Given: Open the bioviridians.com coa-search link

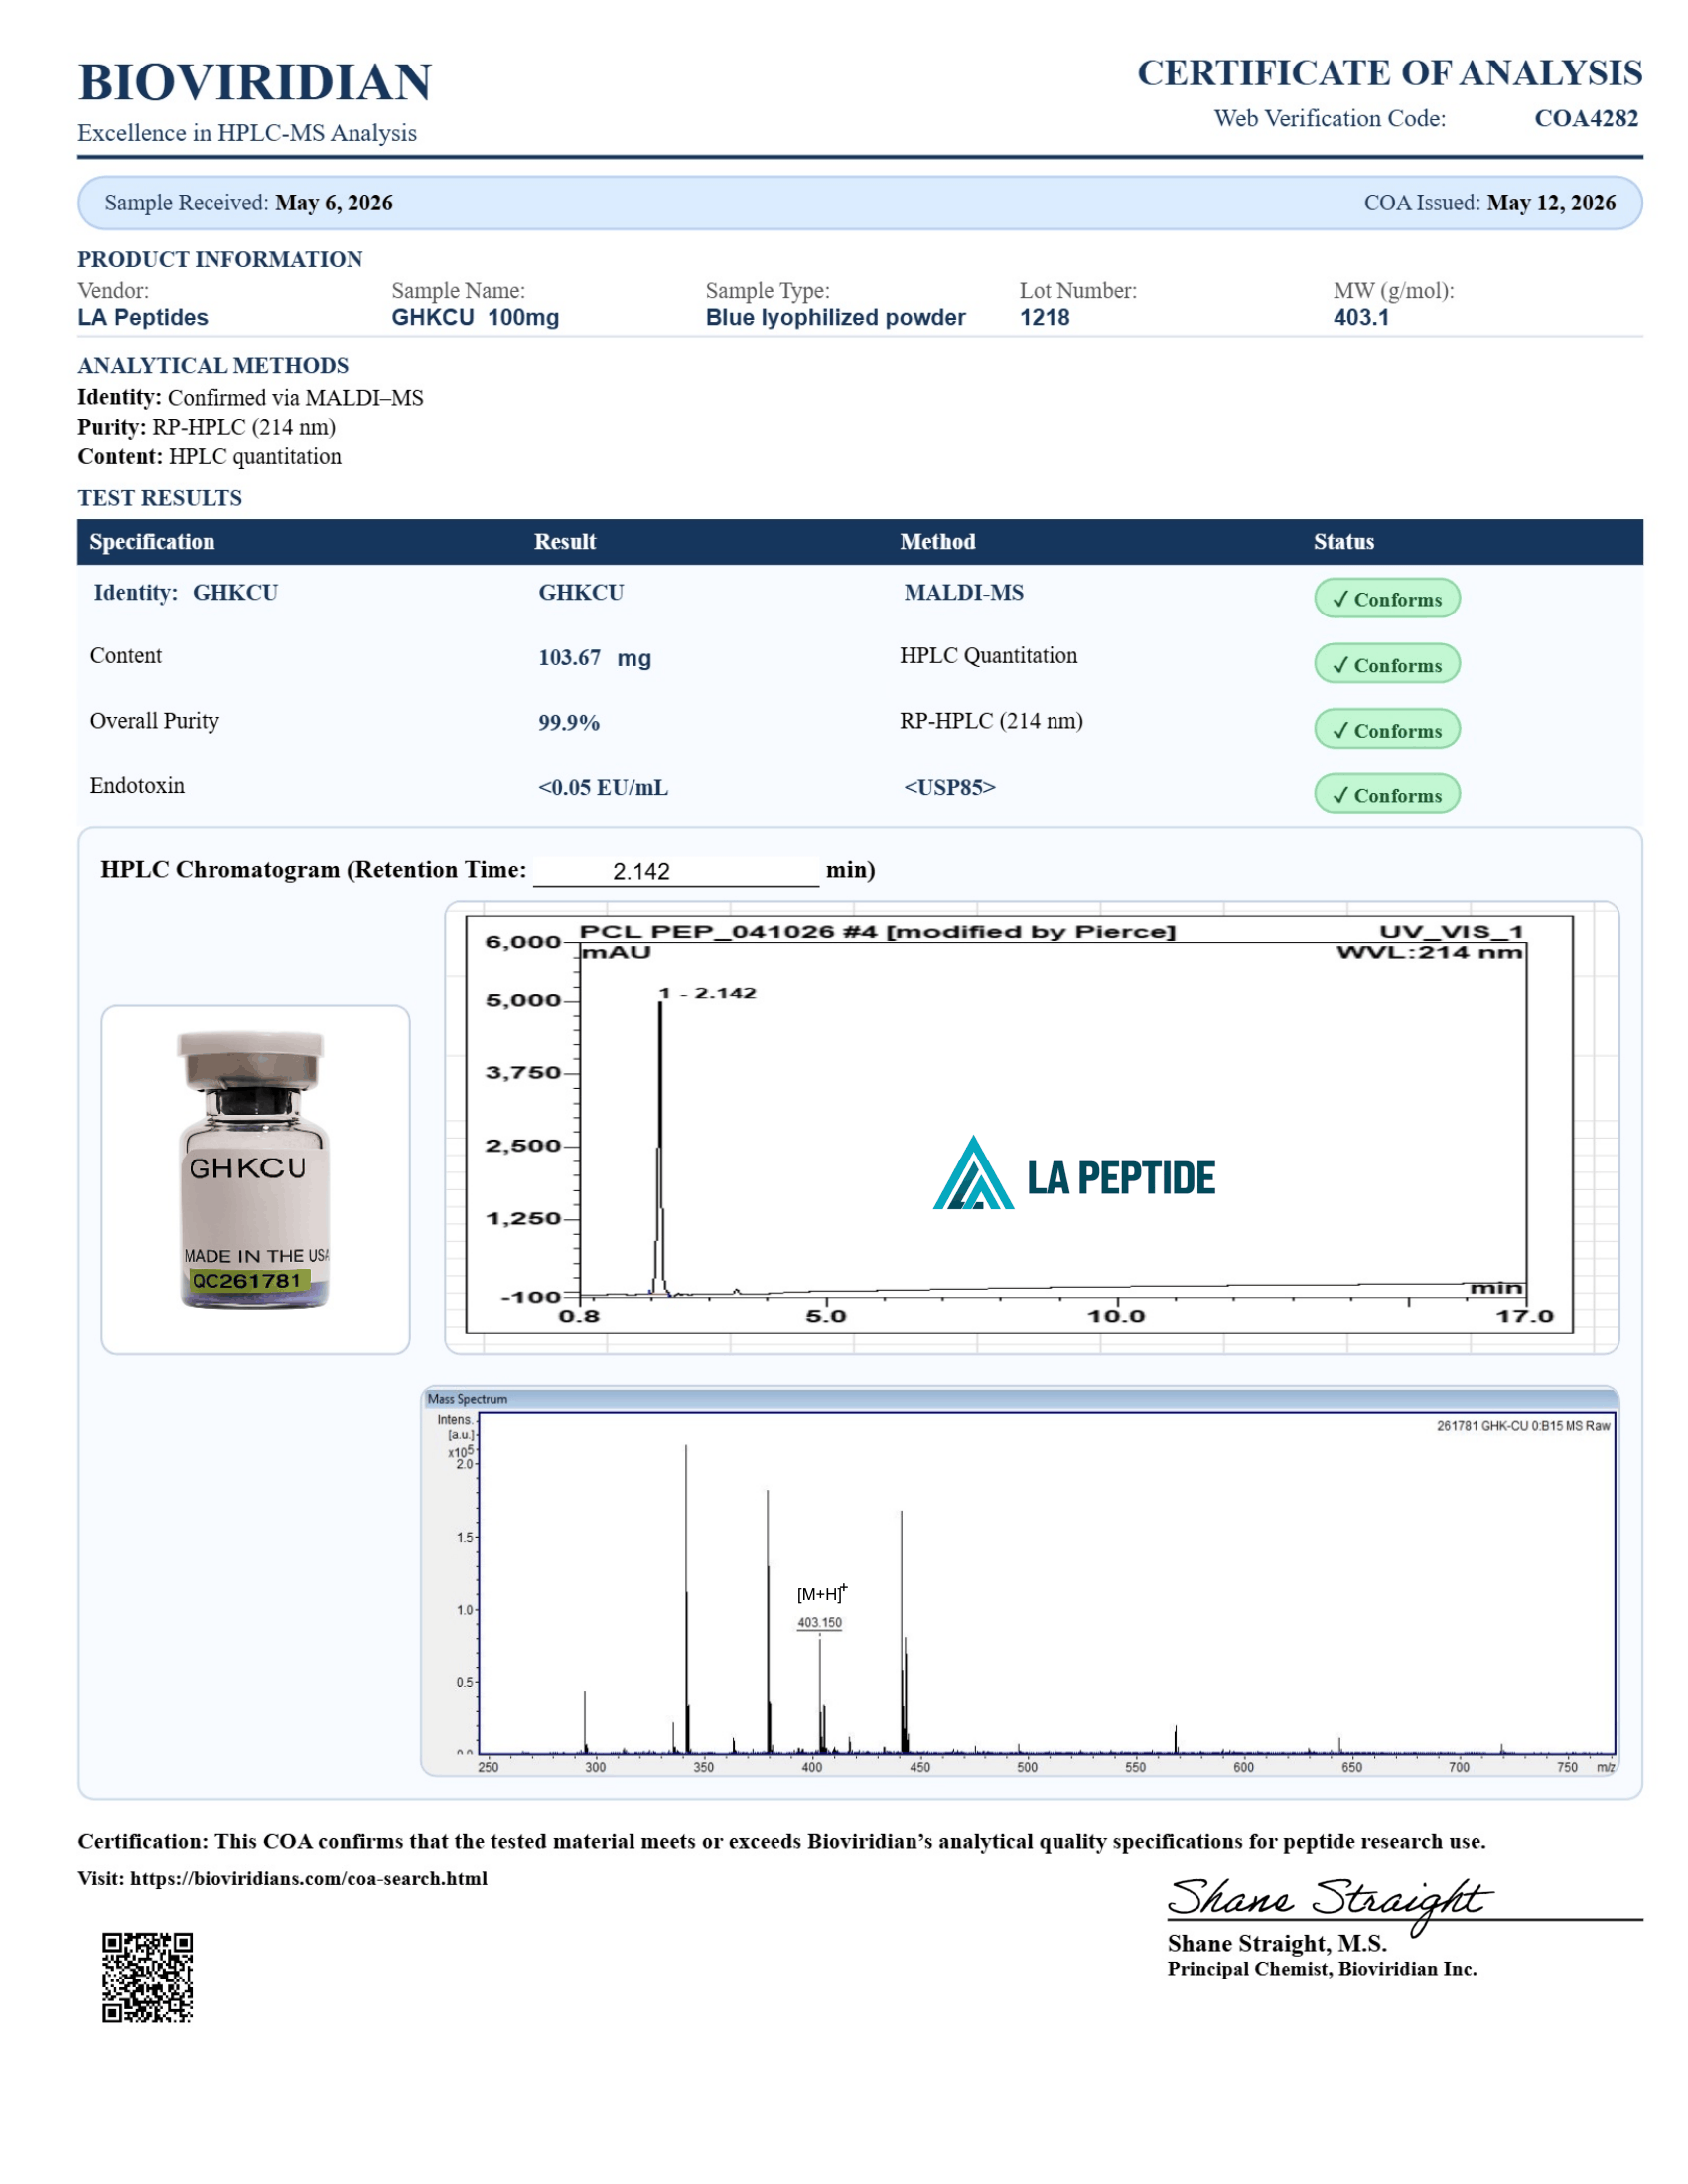Looking at the screenshot, I should click(309, 1878).
